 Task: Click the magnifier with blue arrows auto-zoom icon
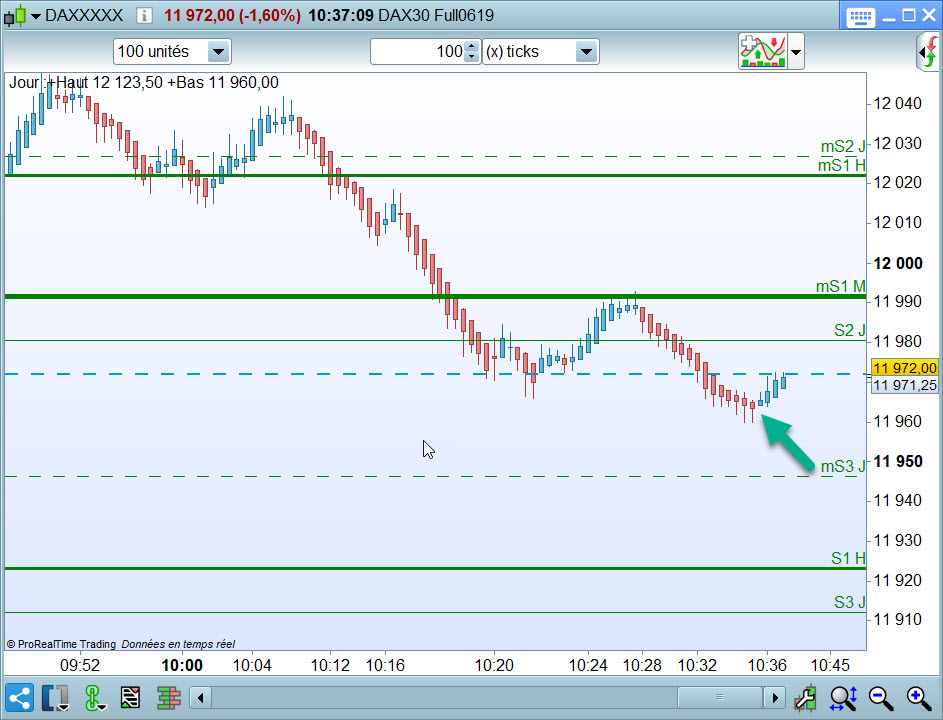pos(844,698)
